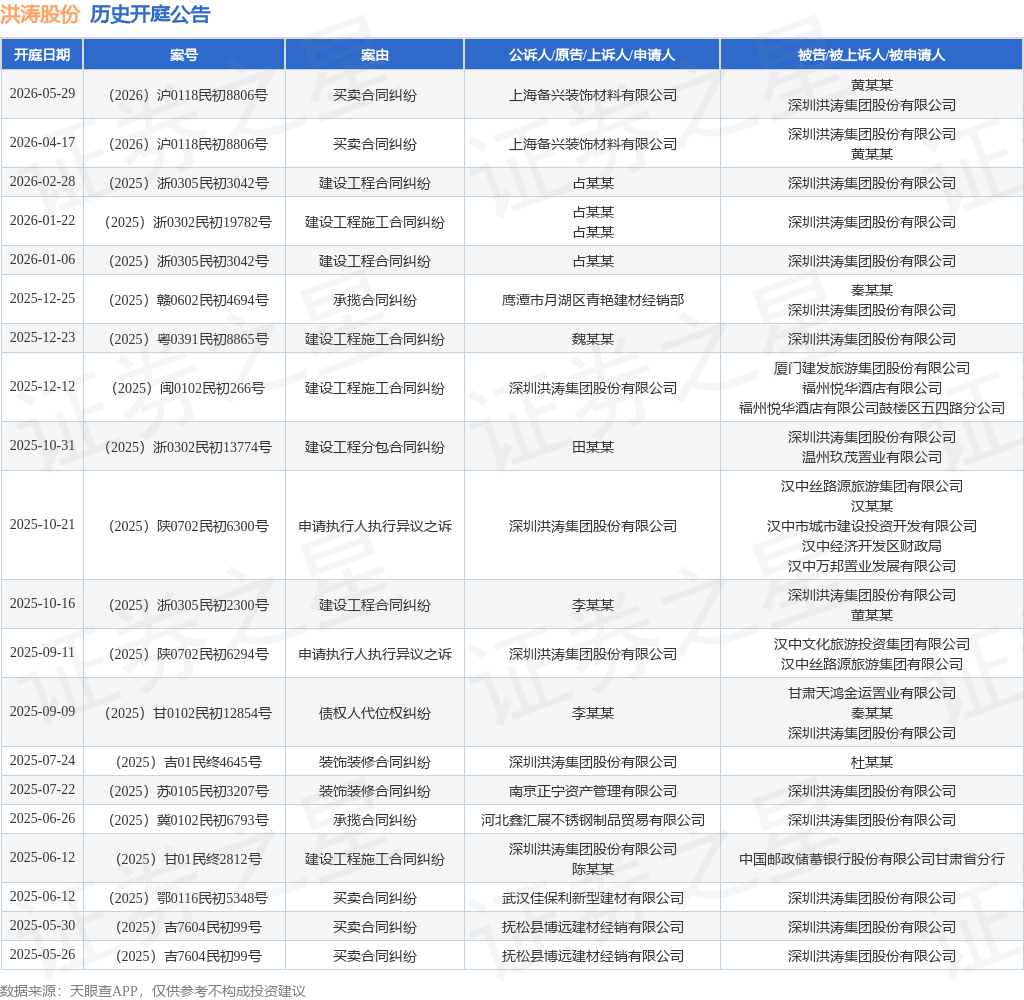Click case number (2025)陕0702民初6300号

(x=188, y=526)
